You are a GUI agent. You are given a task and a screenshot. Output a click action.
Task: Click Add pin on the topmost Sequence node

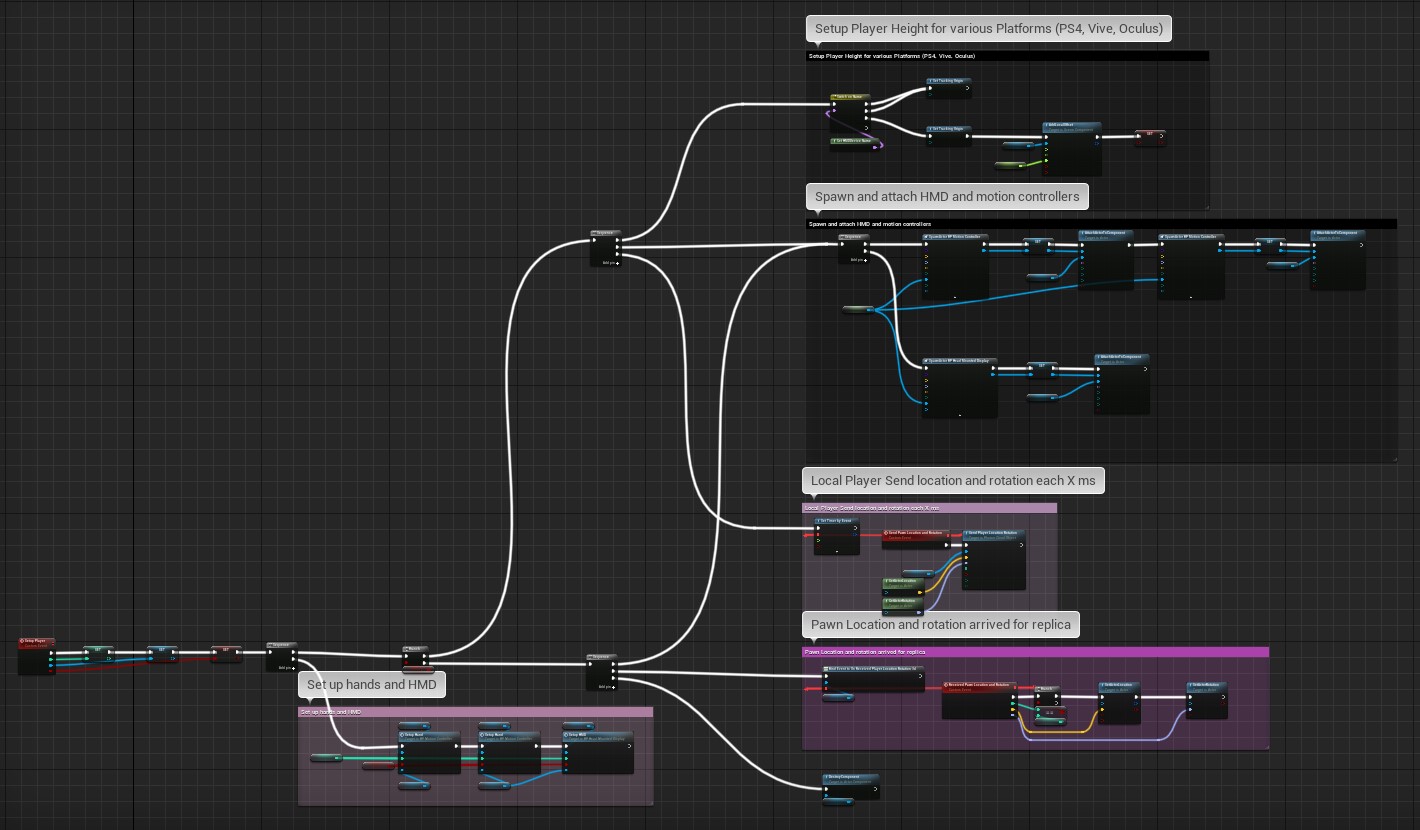pyautogui.click(x=610, y=262)
